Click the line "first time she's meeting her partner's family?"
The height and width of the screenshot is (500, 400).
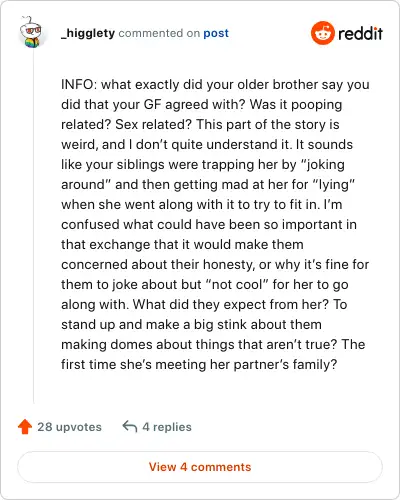click(199, 364)
